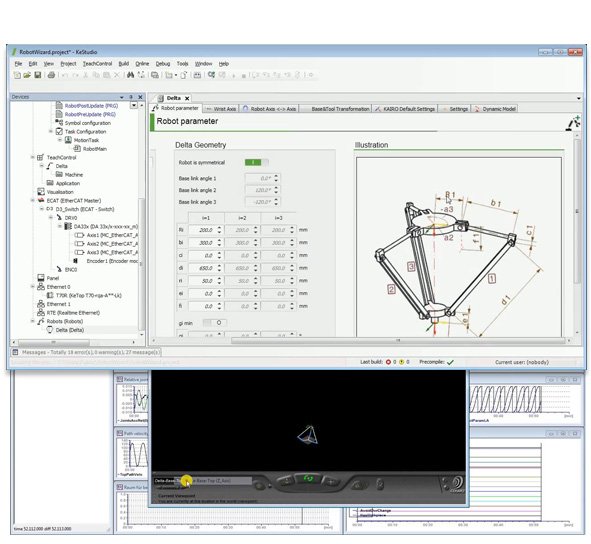Viewport: 591px width, 544px height.
Task: Collapse the TeachControl tree node
Action: click(33, 157)
